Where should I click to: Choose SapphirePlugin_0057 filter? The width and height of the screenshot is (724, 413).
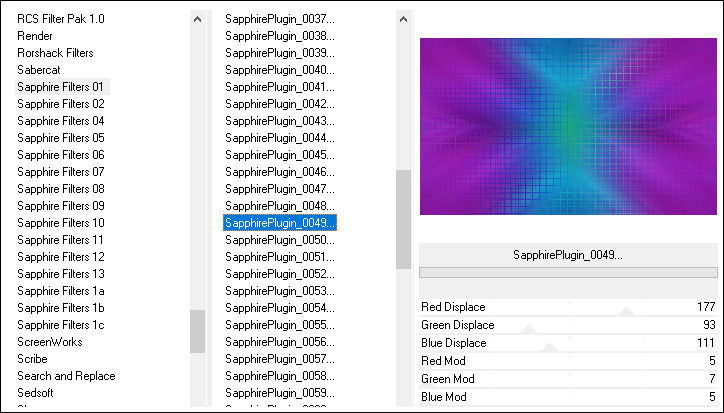[x=280, y=359]
